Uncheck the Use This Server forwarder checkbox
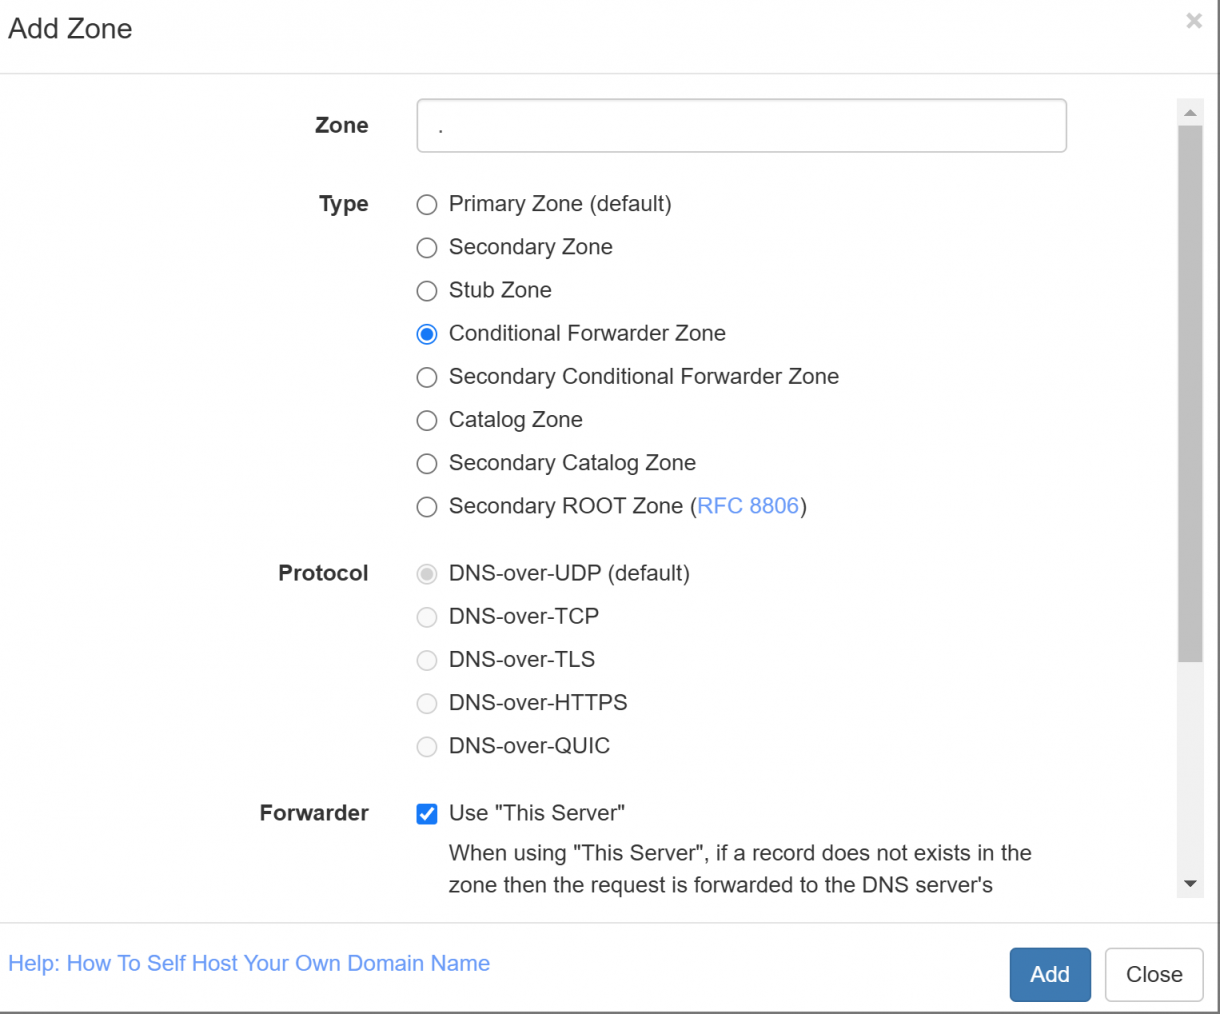This screenshot has height=1014, width=1220. pos(427,813)
